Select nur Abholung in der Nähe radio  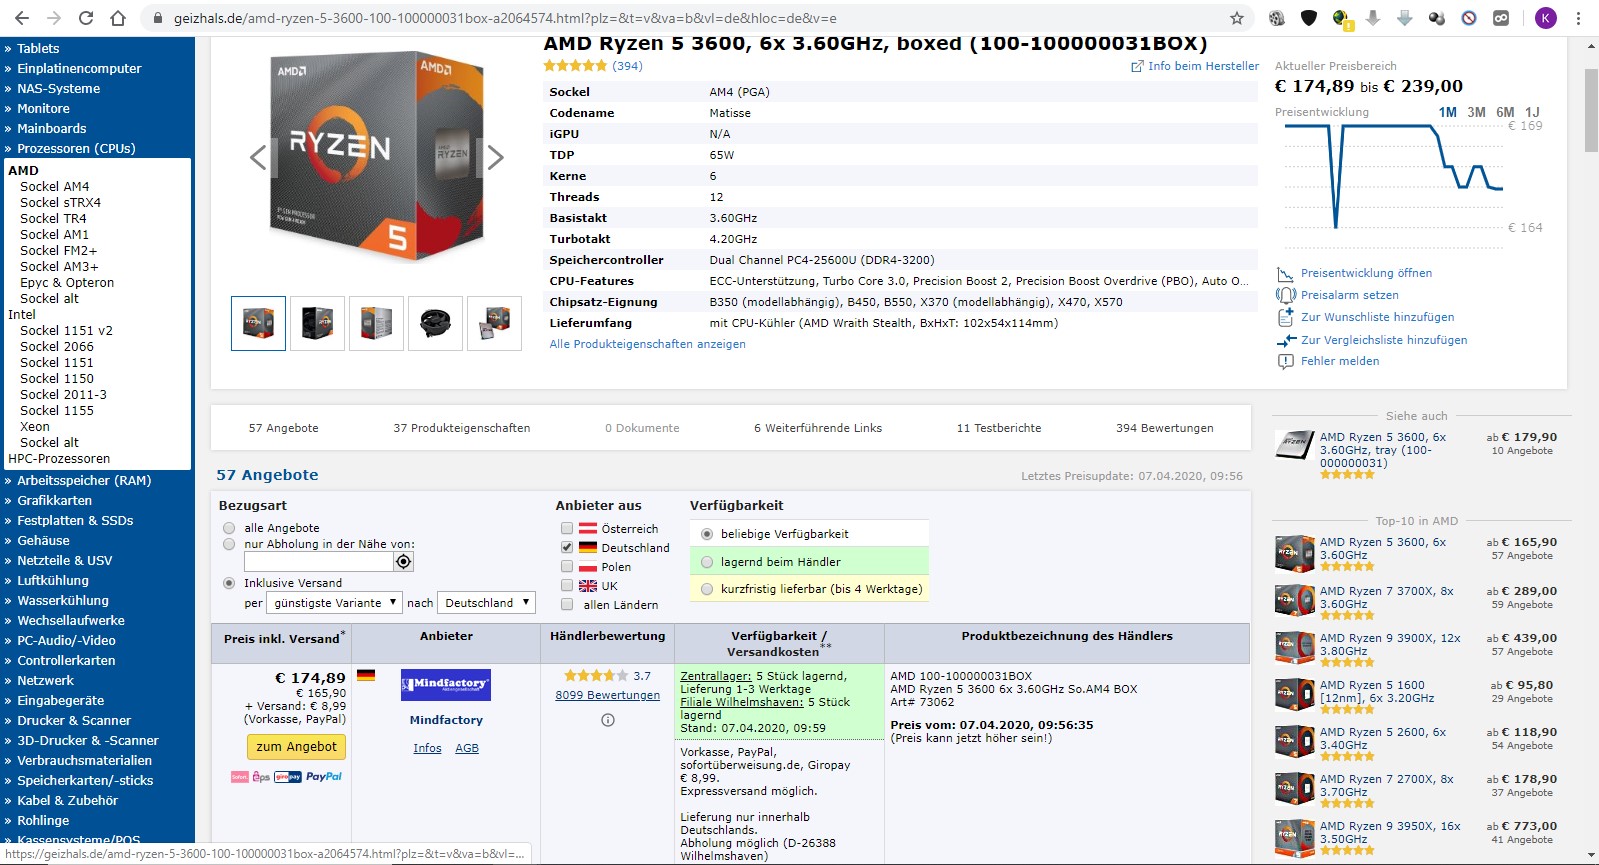229,544
